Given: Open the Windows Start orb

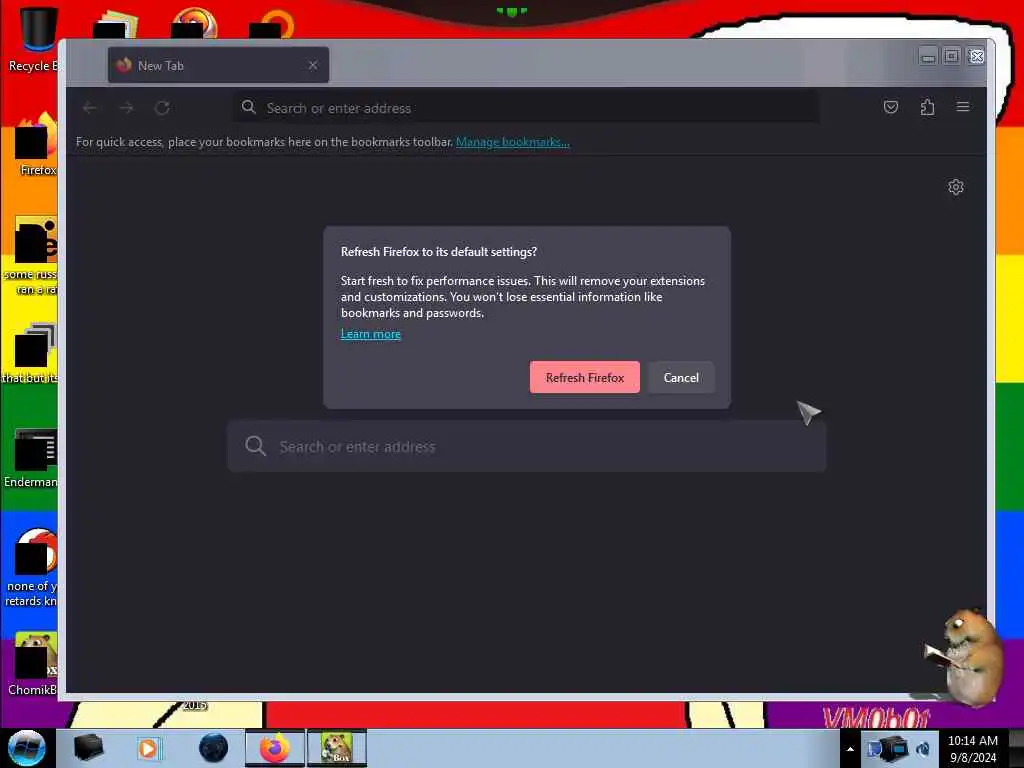Looking at the screenshot, I should tap(27, 748).
